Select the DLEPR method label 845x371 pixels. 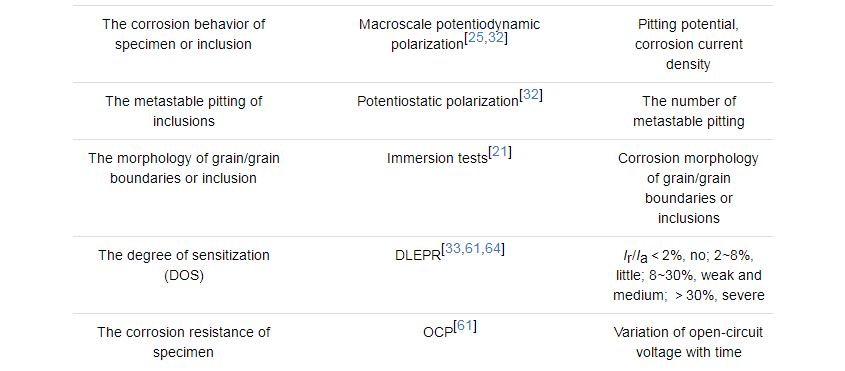[x=418, y=256]
